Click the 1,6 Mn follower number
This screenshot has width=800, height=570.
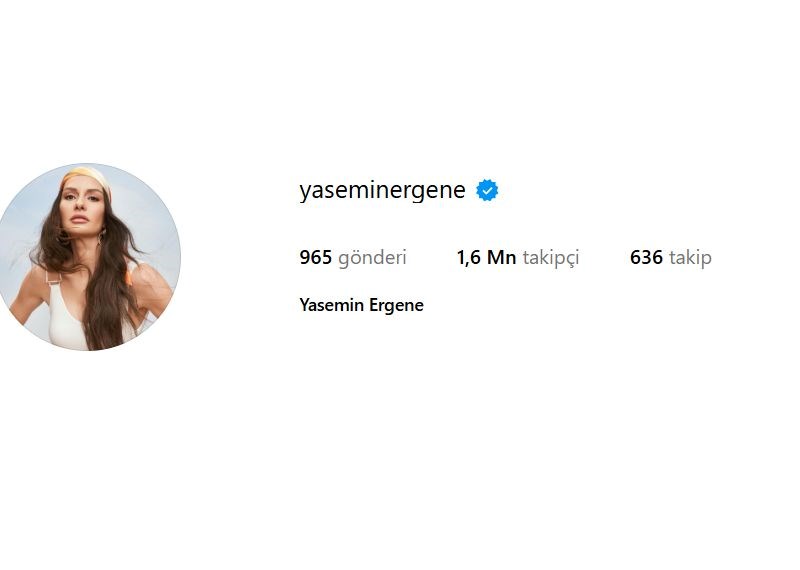(x=486, y=257)
